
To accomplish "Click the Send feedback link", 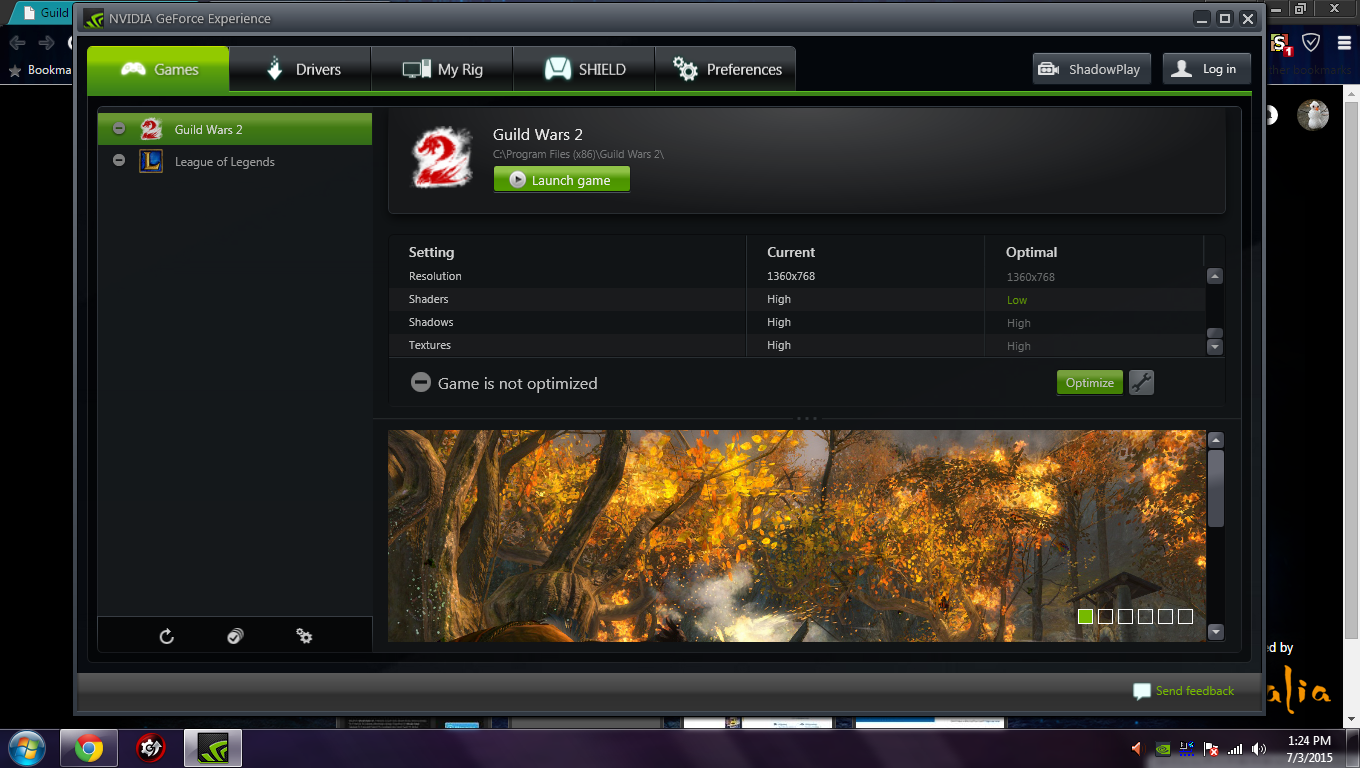I will coord(1184,691).
